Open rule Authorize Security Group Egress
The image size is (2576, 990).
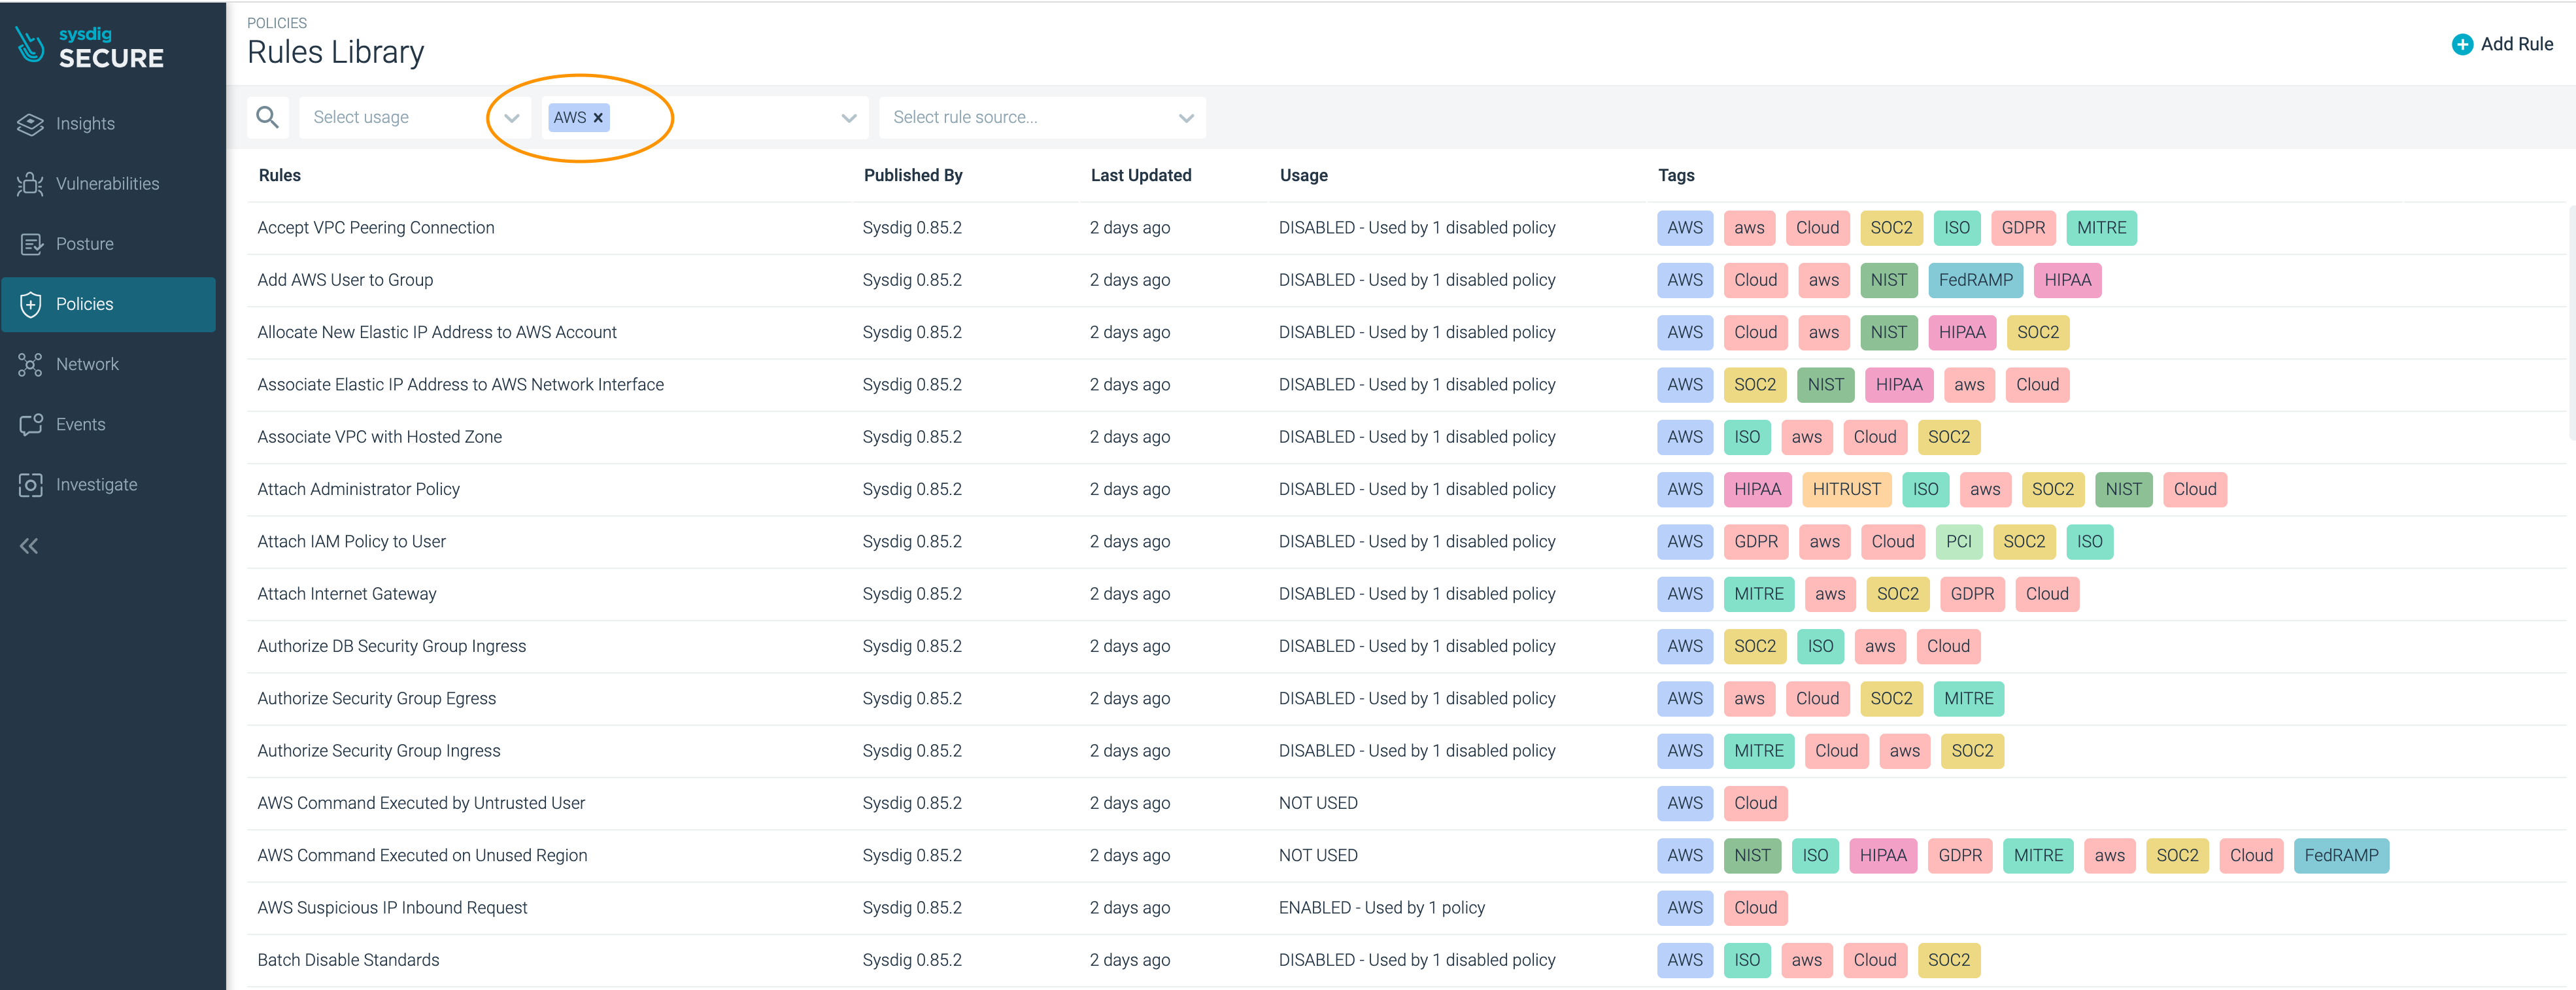tap(376, 699)
